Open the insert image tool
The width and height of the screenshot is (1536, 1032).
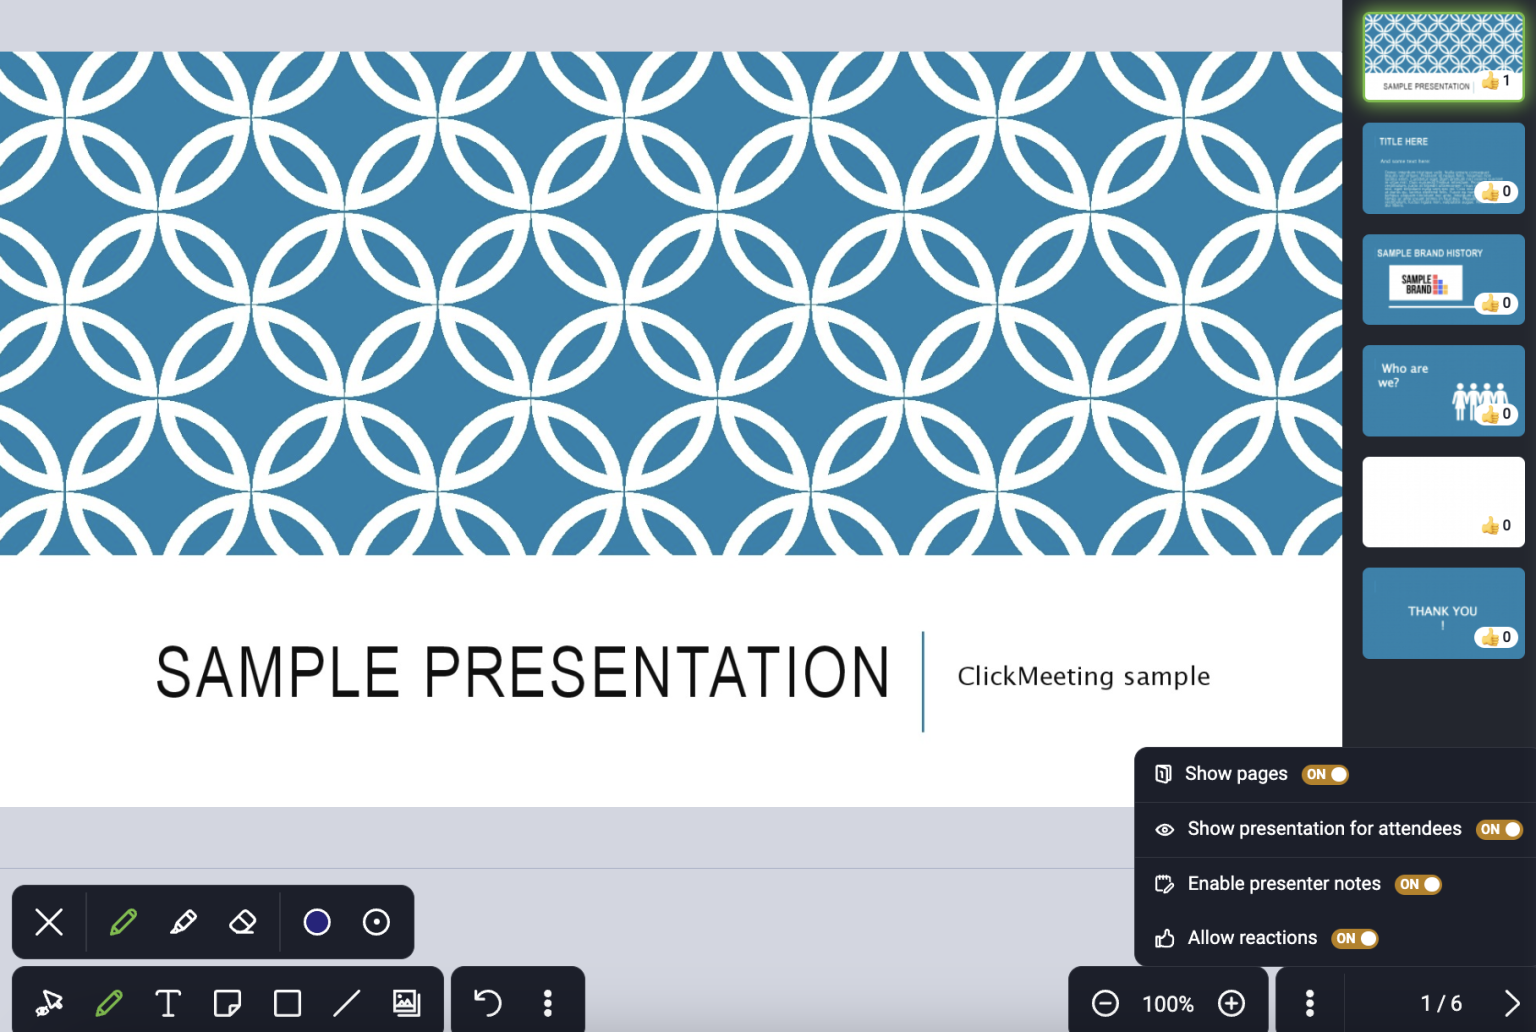[x=406, y=1003]
